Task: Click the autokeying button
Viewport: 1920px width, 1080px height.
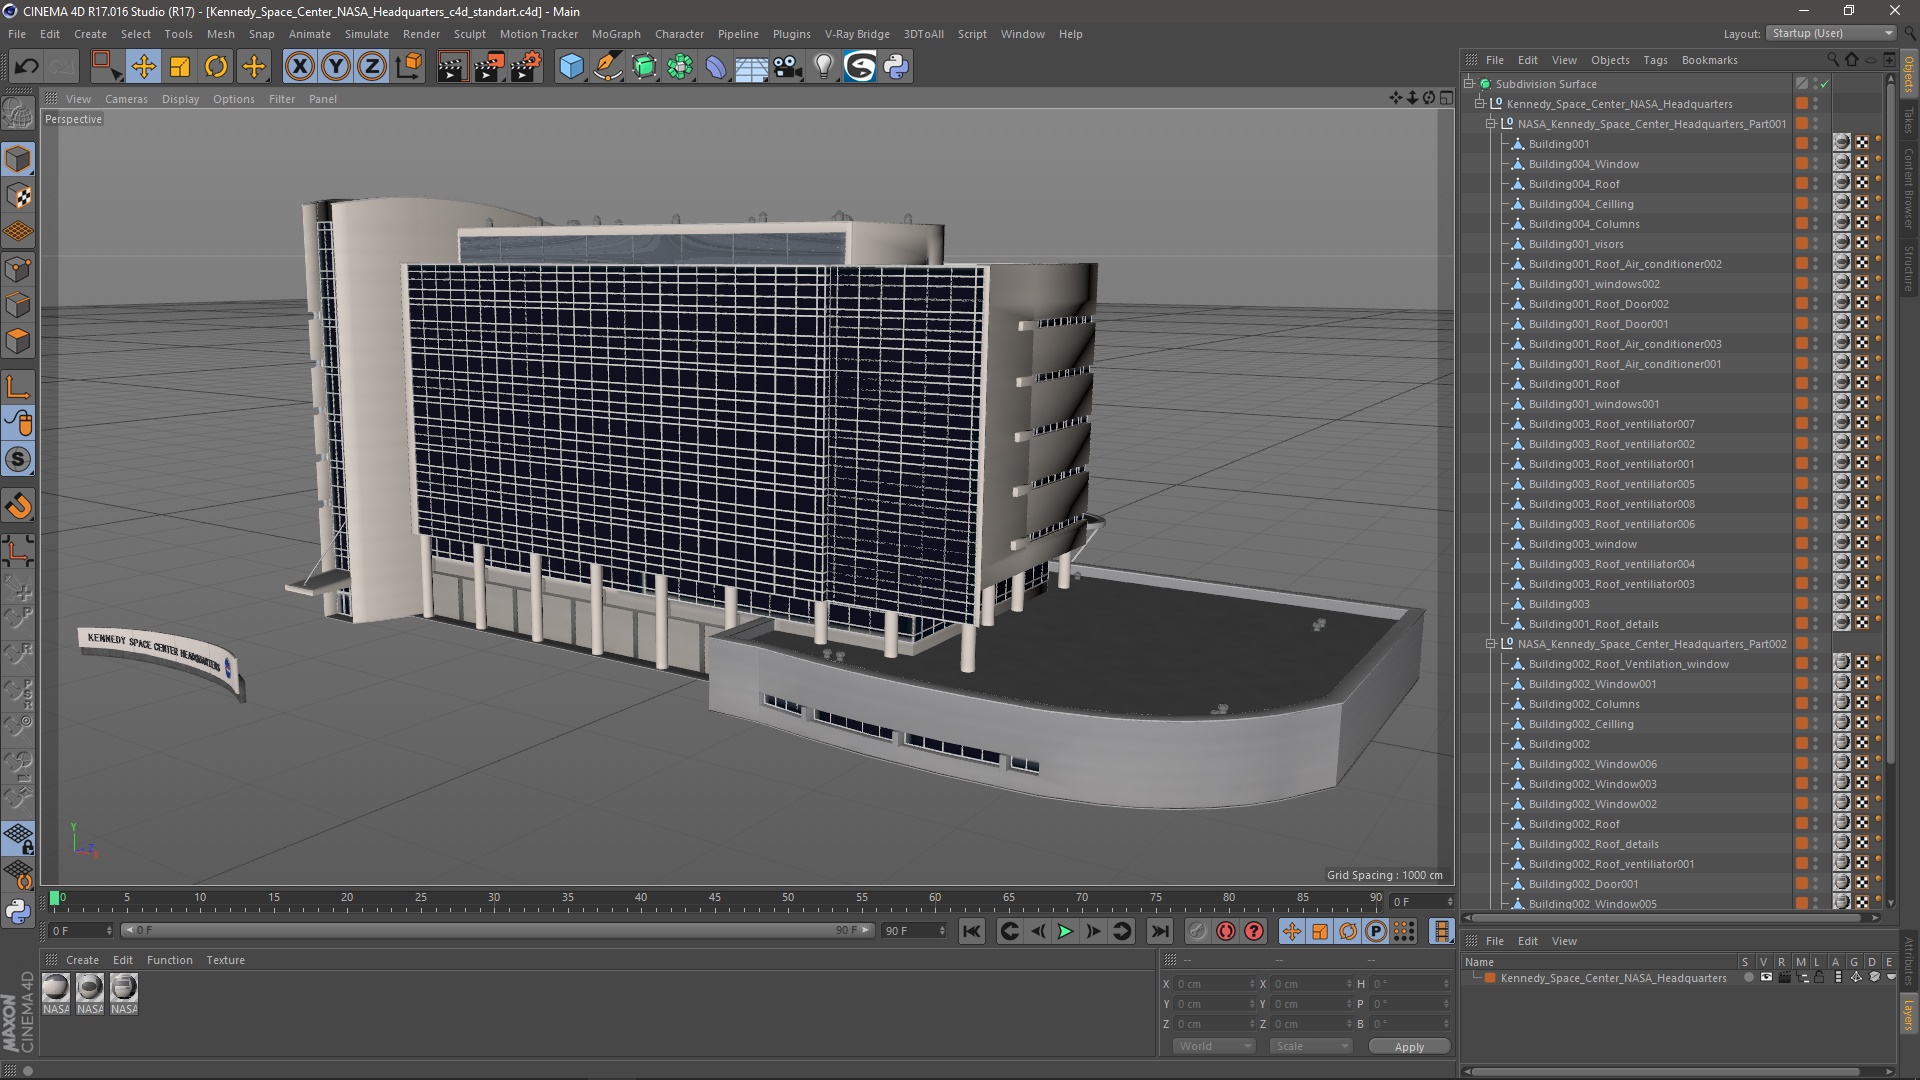Action: (1226, 931)
